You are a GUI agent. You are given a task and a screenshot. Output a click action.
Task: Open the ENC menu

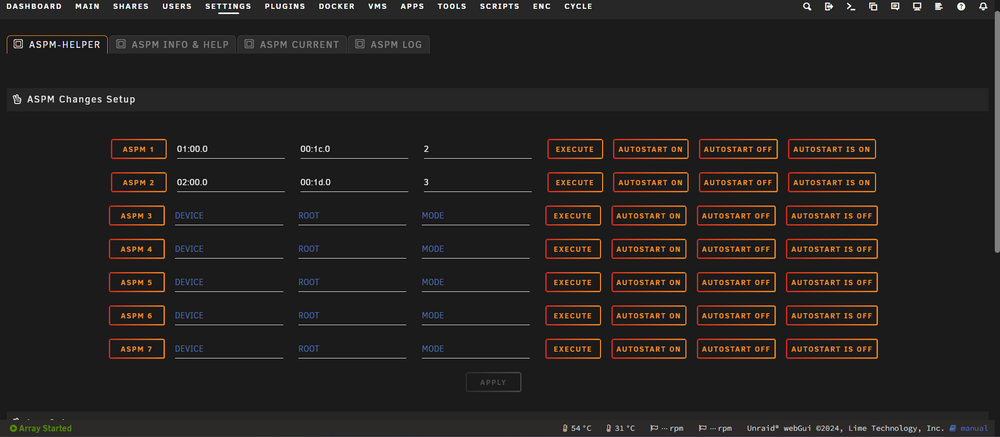click(541, 6)
